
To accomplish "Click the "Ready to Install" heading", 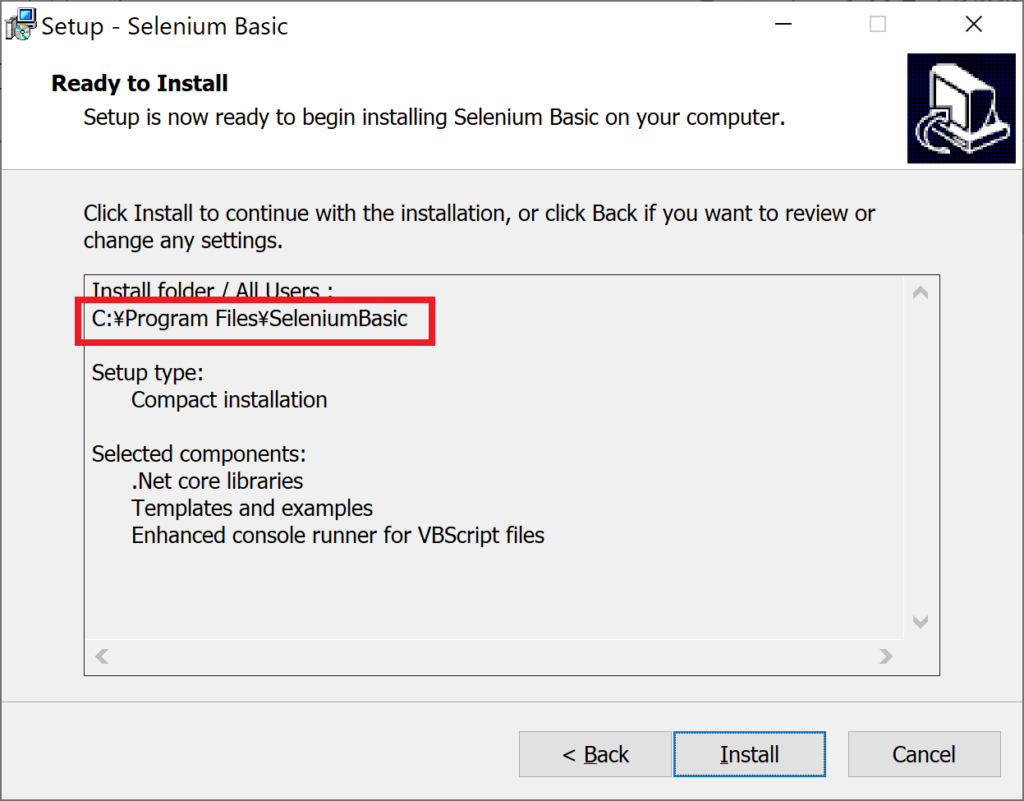I will click(140, 83).
